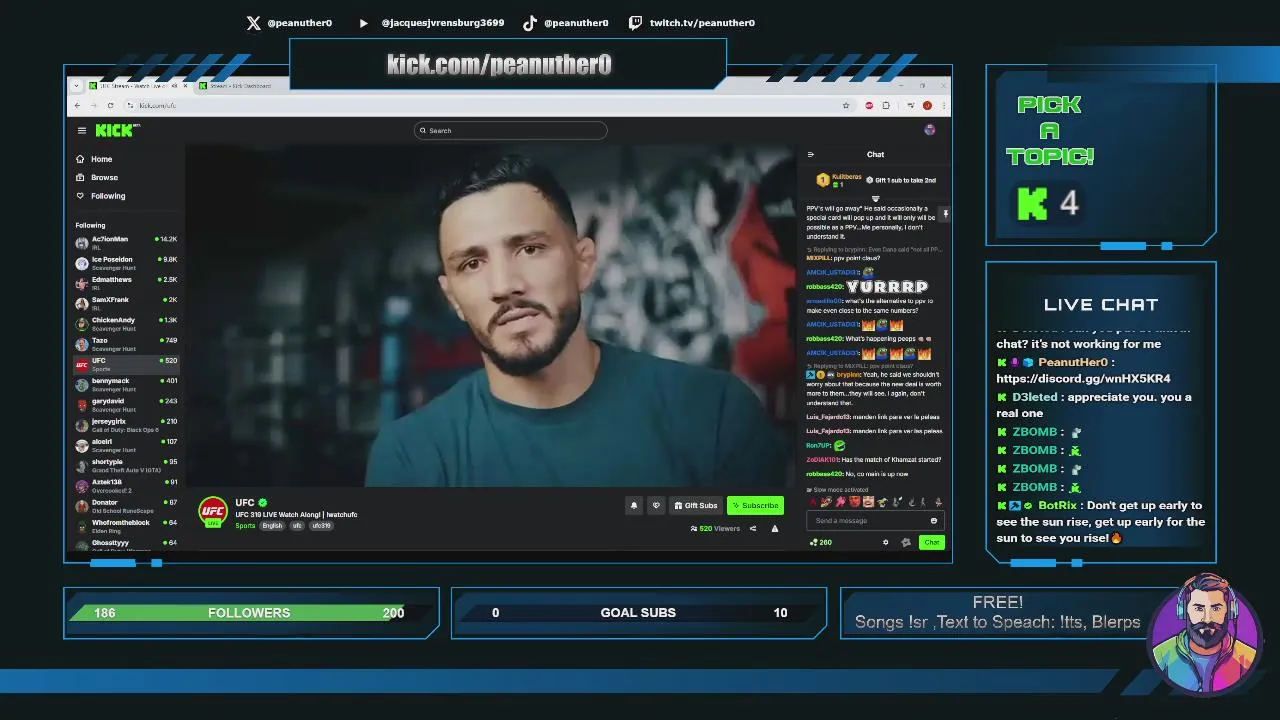Bookmark this page with star icon
The width and height of the screenshot is (1280, 720).
[x=846, y=105]
